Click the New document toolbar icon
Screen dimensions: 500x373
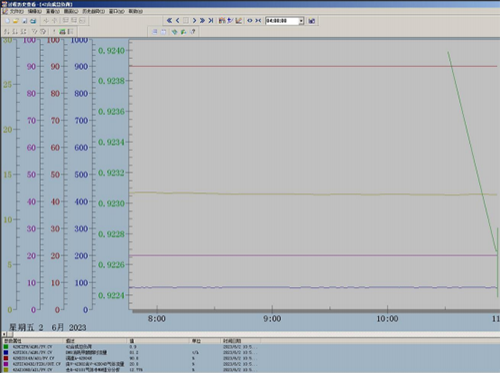click(7, 21)
